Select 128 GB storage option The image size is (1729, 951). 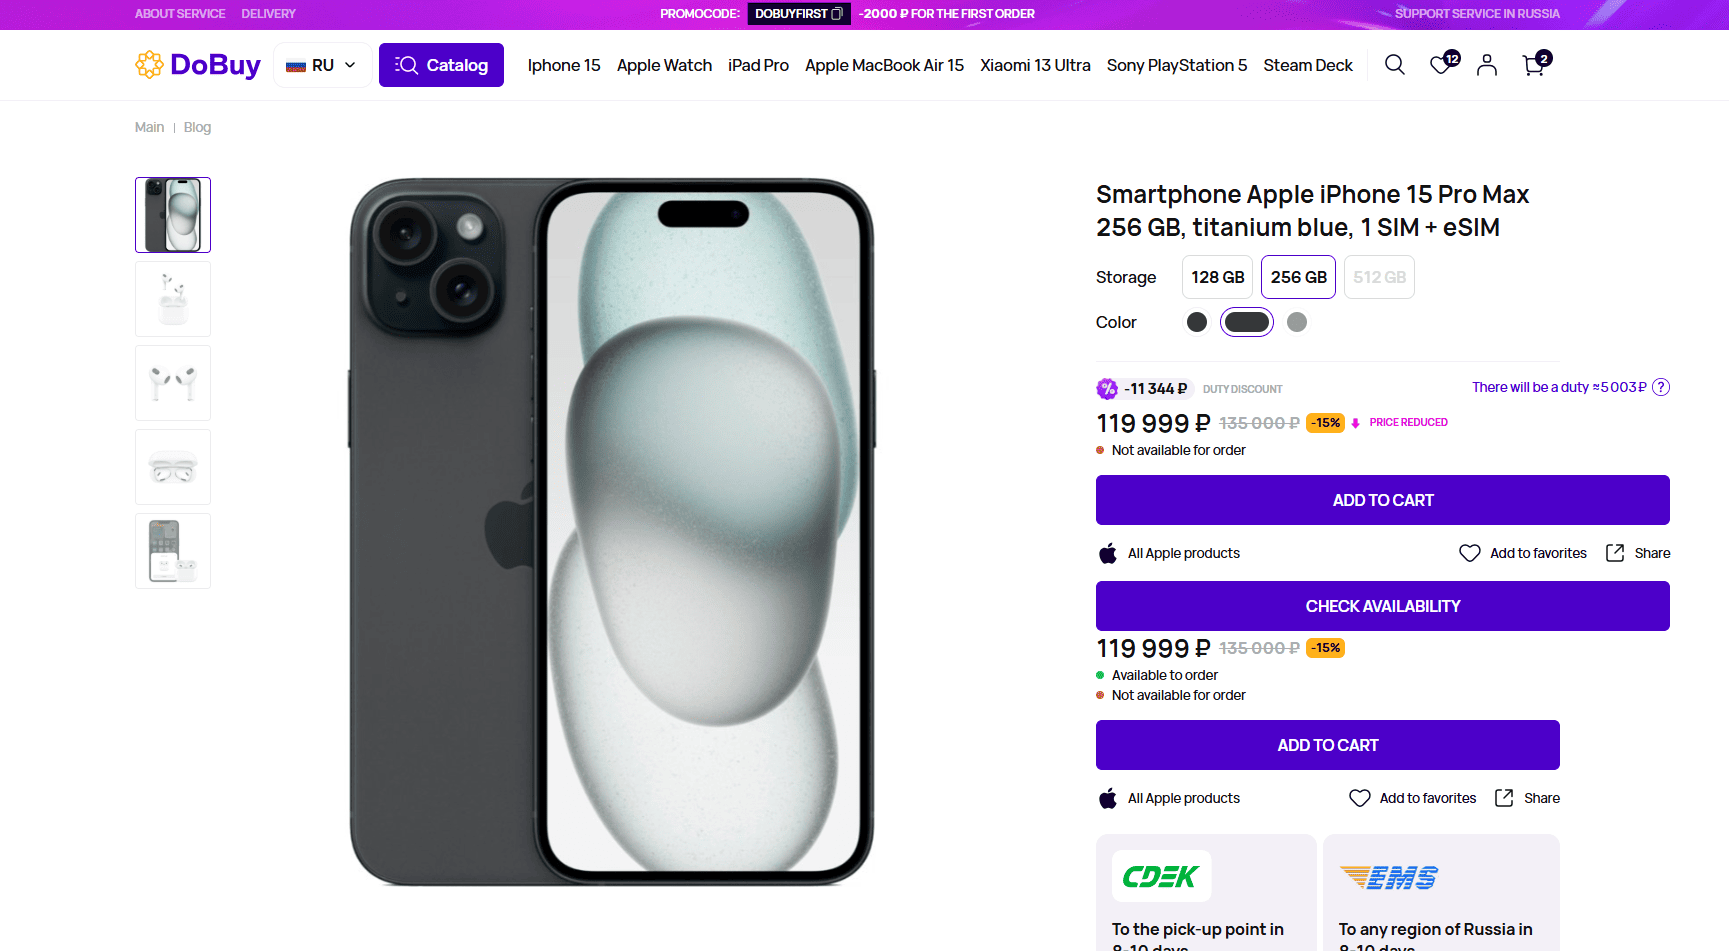[1217, 277]
